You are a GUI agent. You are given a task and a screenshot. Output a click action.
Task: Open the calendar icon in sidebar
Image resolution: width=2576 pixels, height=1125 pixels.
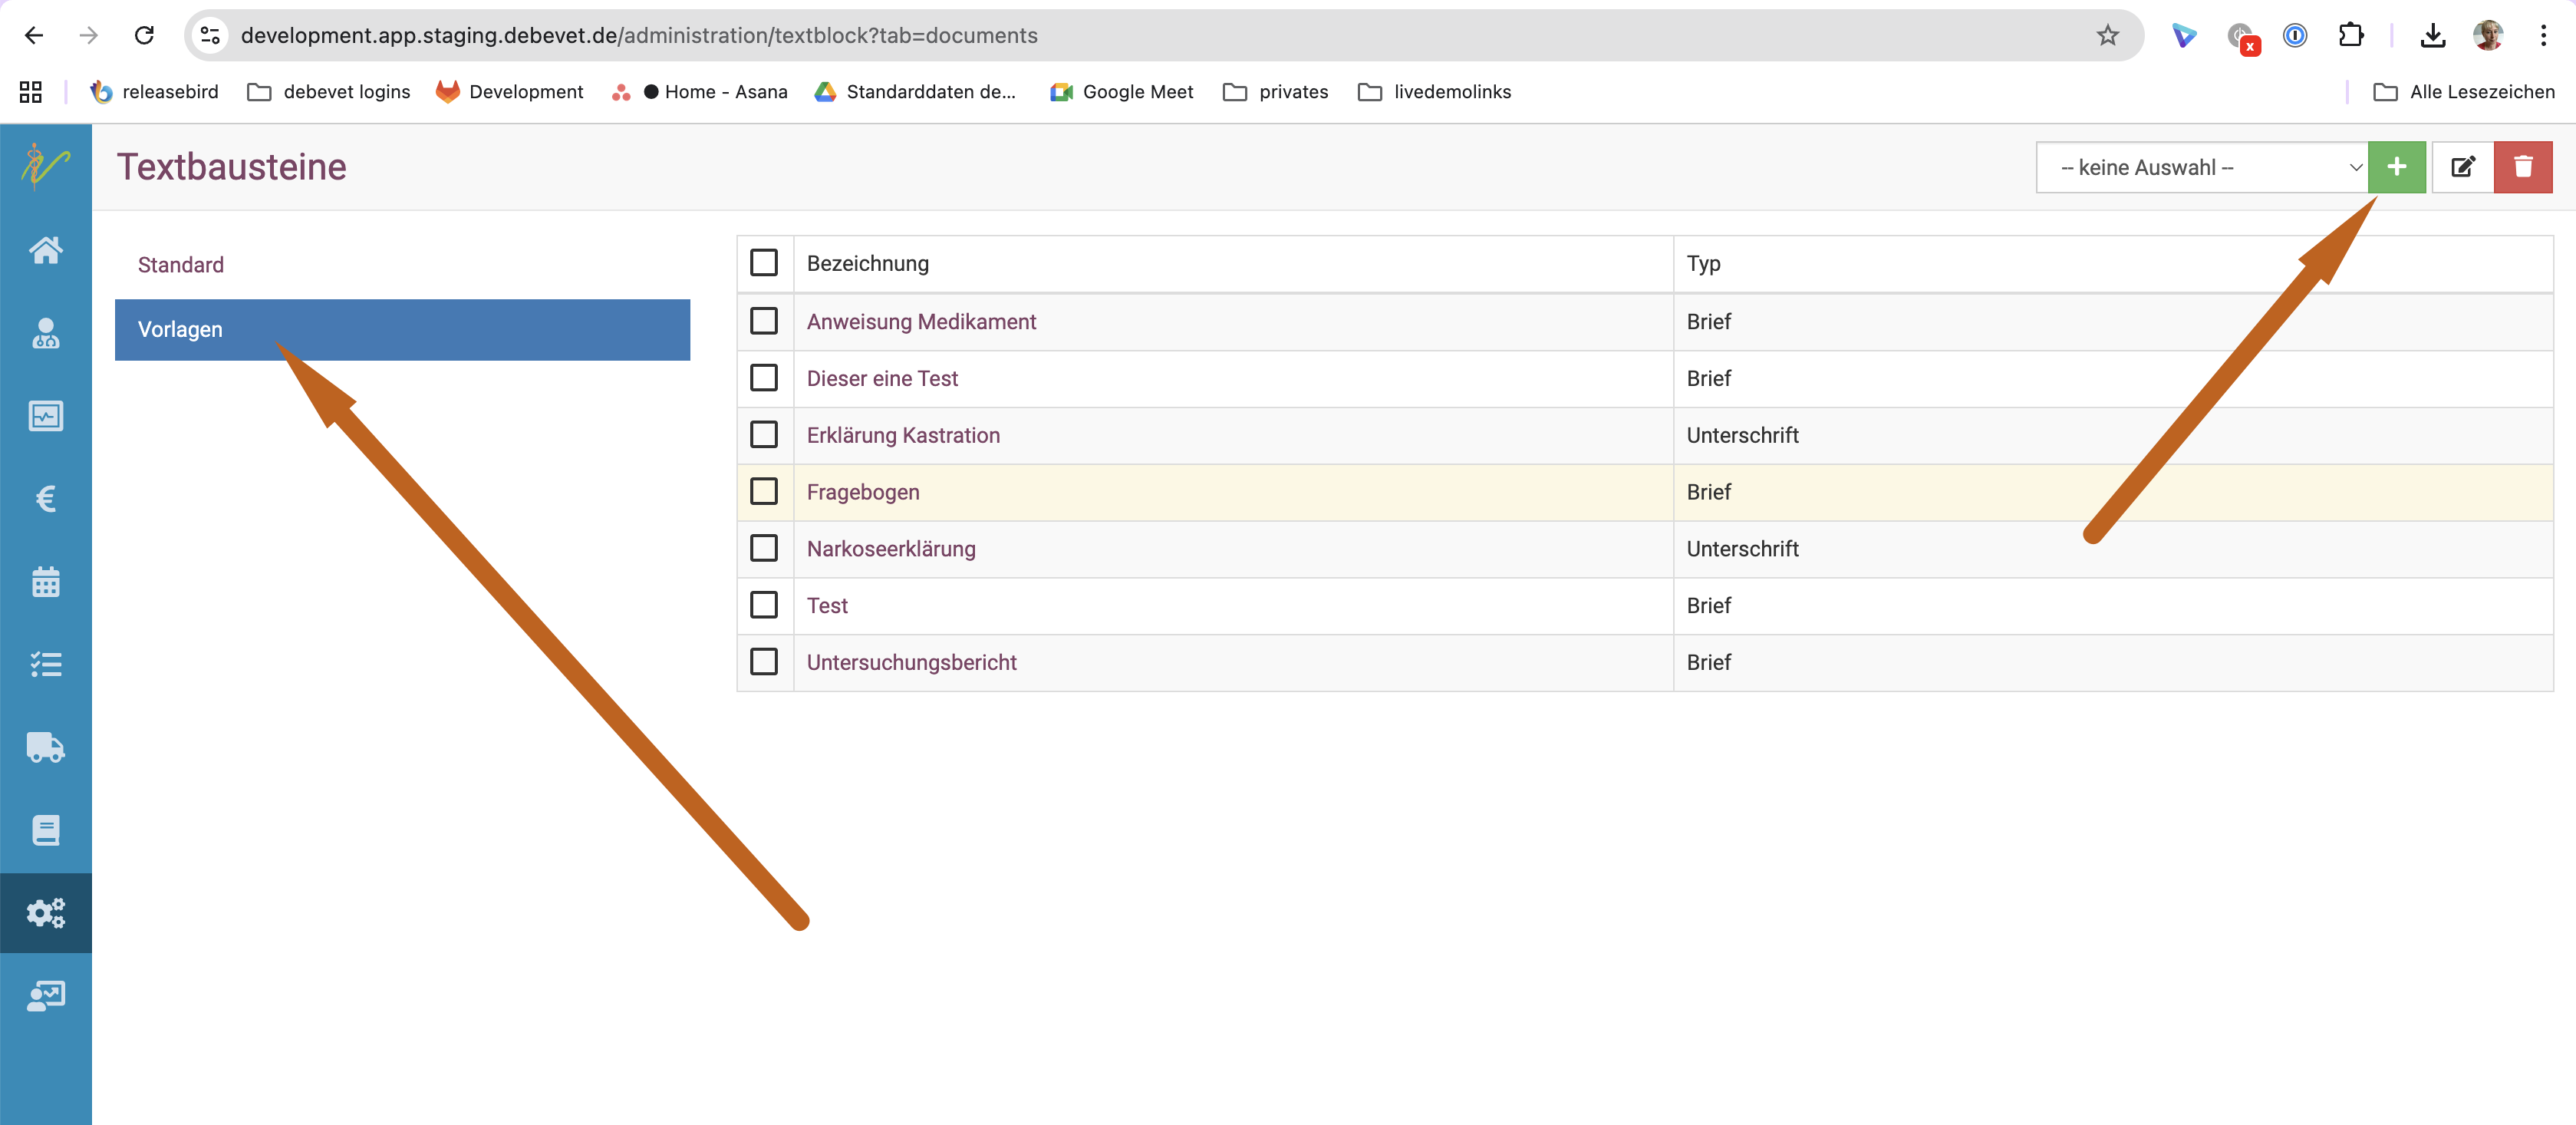point(46,581)
